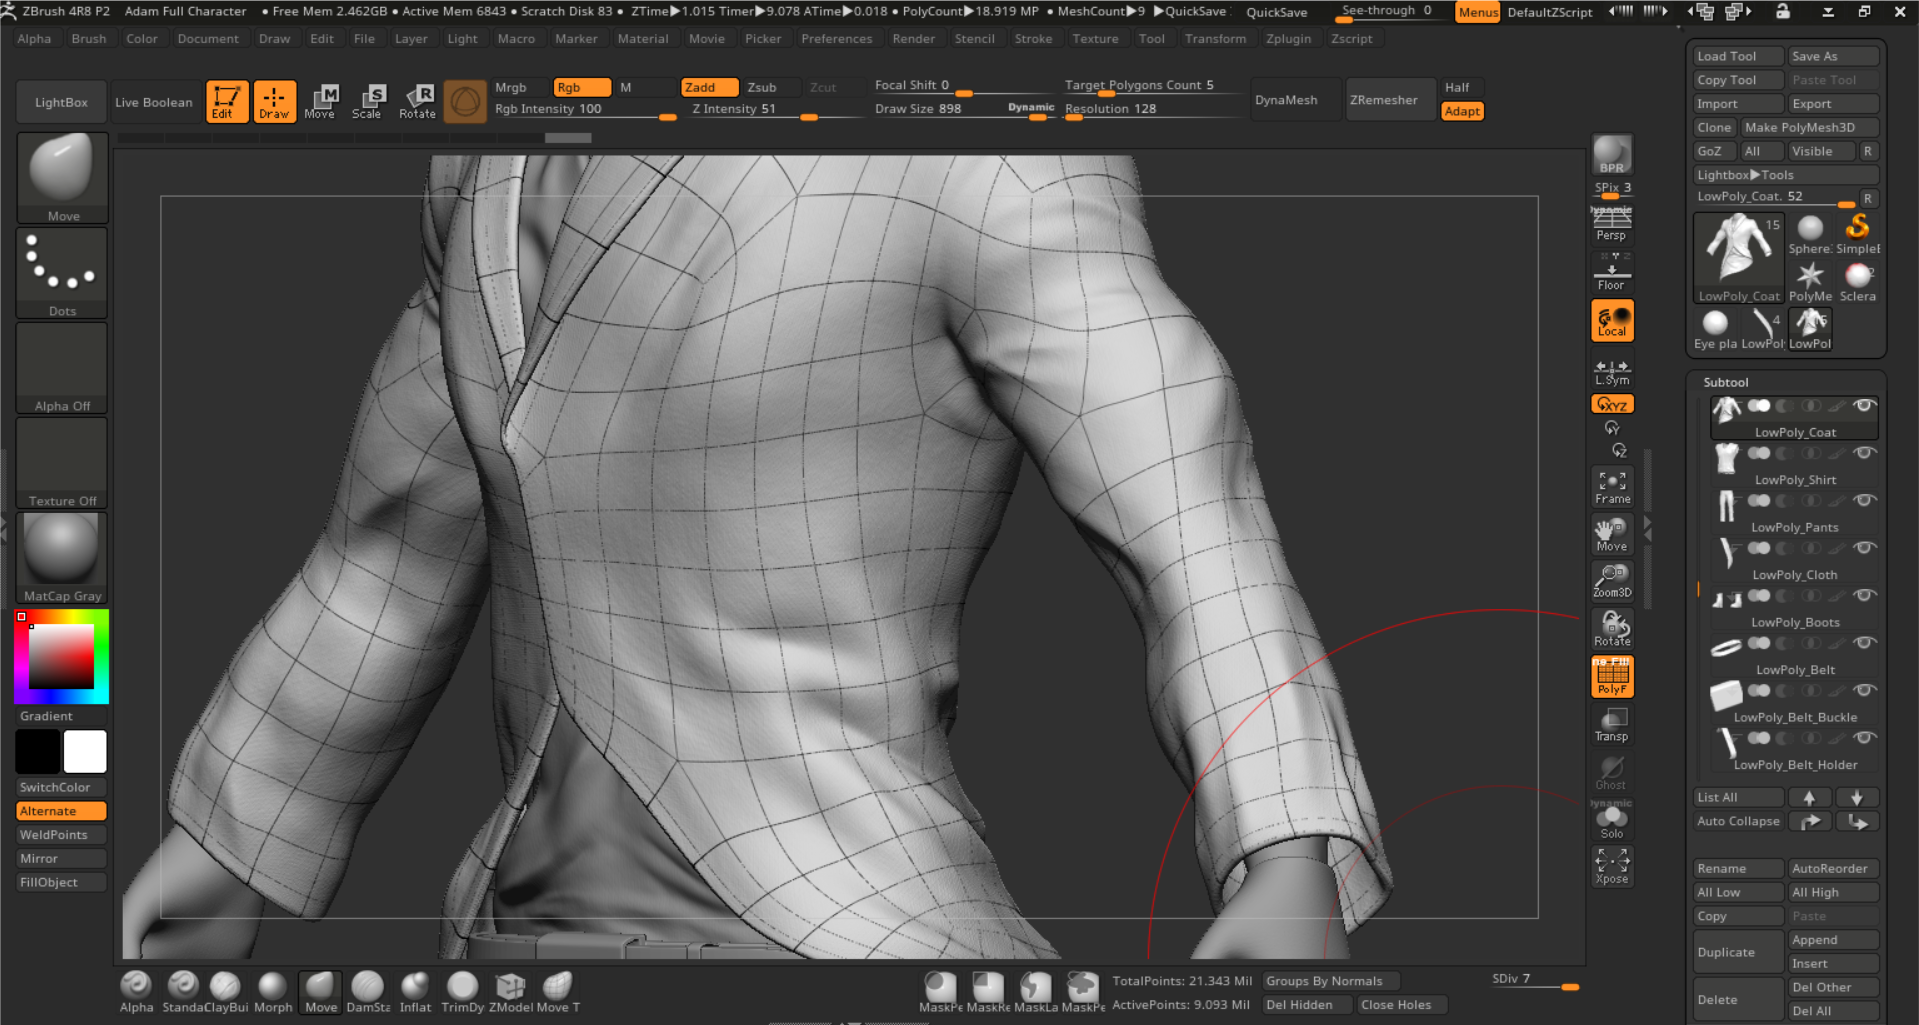Enable L.Sym local symmetry
1919x1025 pixels.
click(1612, 372)
